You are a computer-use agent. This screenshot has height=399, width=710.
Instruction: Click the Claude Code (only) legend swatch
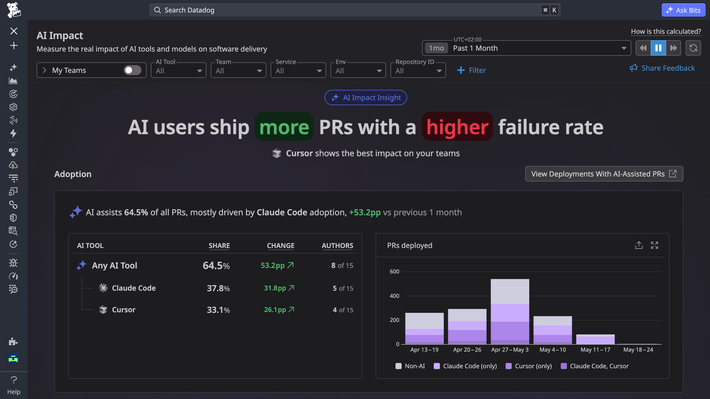coord(437,366)
